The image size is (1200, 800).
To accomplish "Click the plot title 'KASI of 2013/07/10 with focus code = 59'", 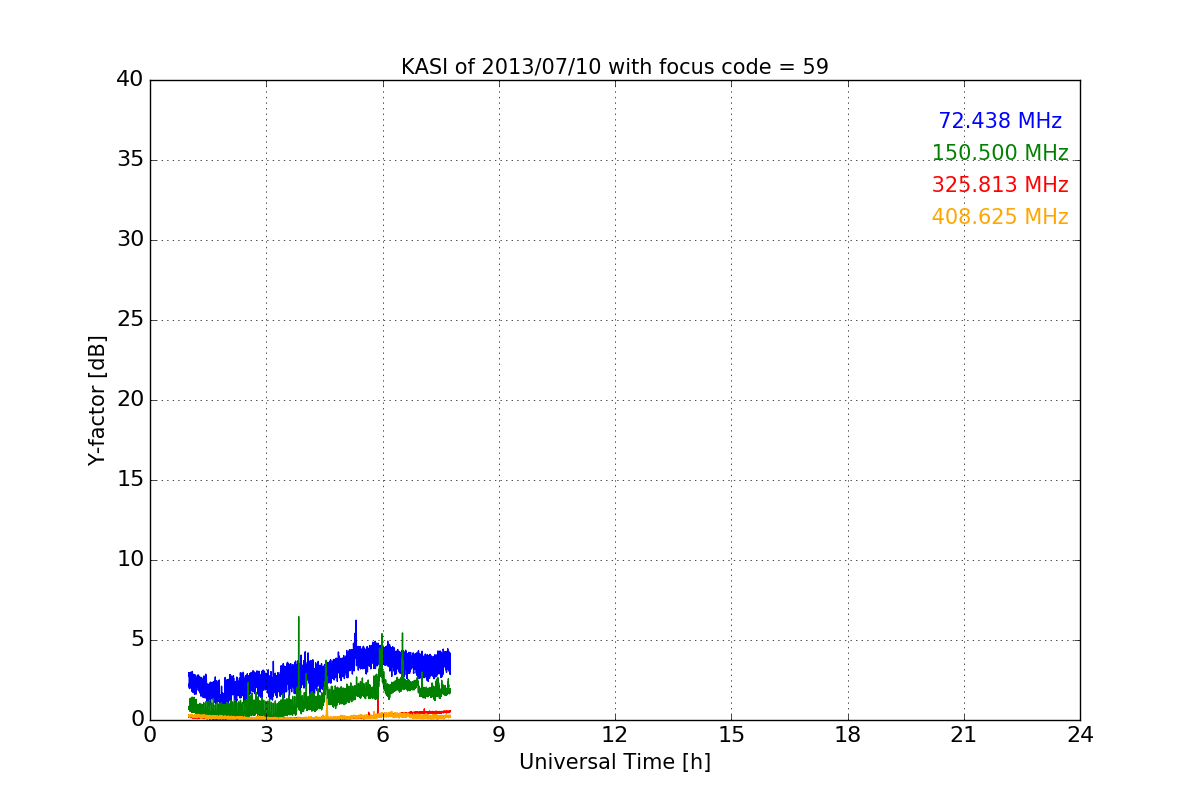I will [614, 67].
